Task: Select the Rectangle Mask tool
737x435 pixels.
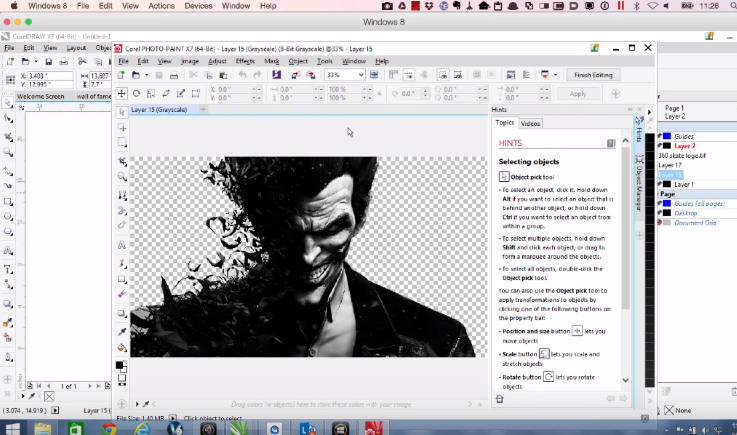Action: pyautogui.click(x=122, y=142)
